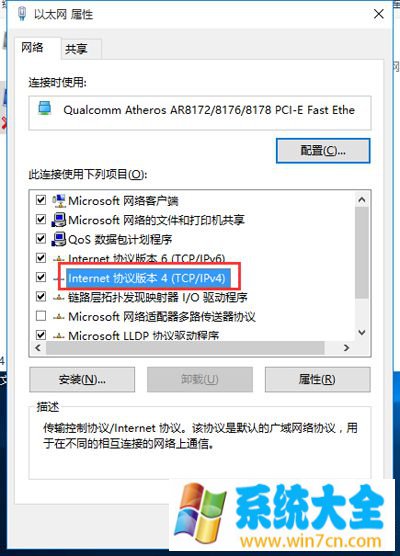Click the list scroll down arrow
400x556 pixels.
362,333
